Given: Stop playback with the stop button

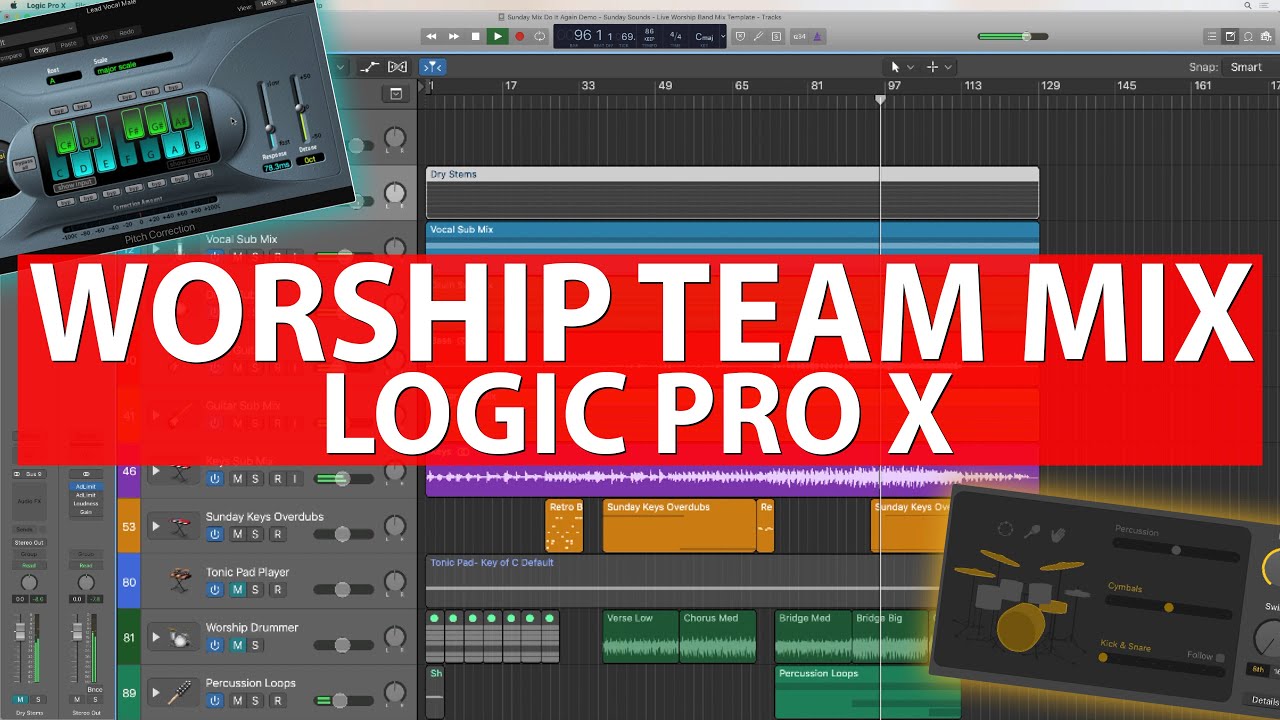Looking at the screenshot, I should pyautogui.click(x=476, y=37).
